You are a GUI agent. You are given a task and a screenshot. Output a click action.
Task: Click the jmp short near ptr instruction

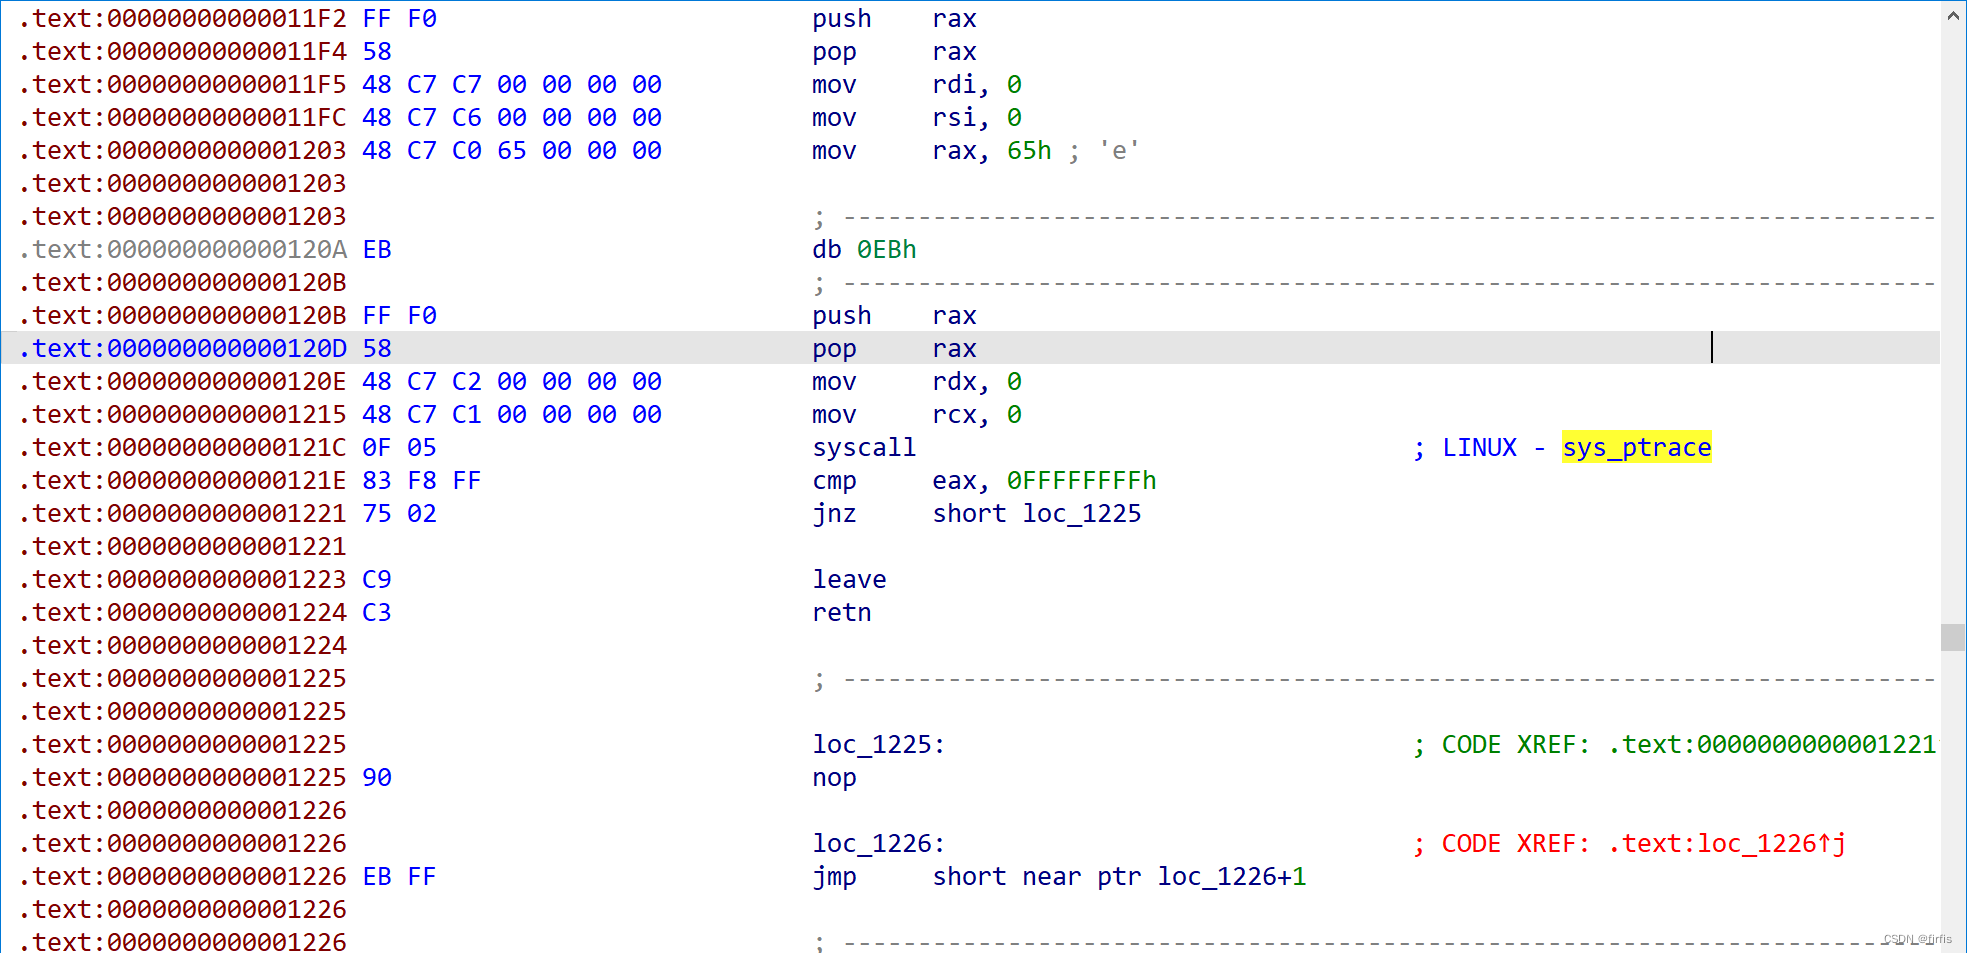click(x=1059, y=877)
